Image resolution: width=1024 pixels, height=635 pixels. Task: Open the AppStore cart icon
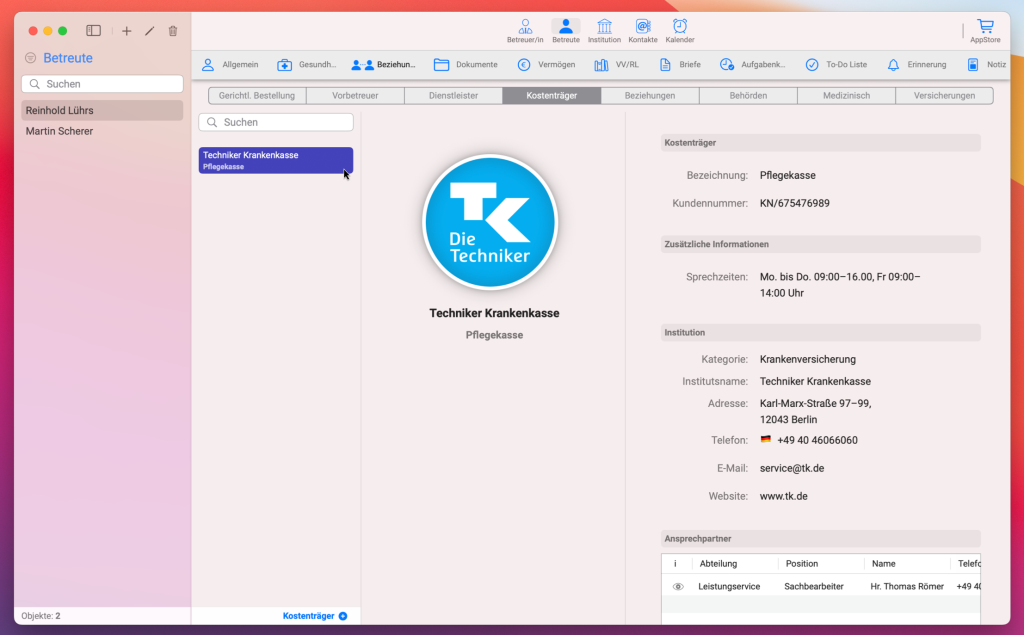(x=985, y=31)
